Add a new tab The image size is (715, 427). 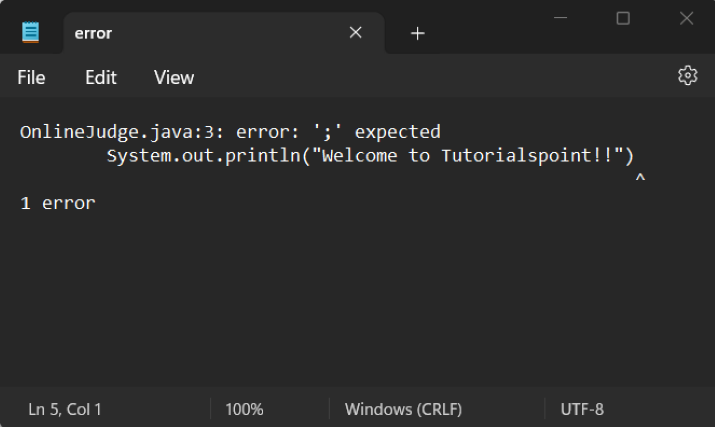(x=418, y=34)
